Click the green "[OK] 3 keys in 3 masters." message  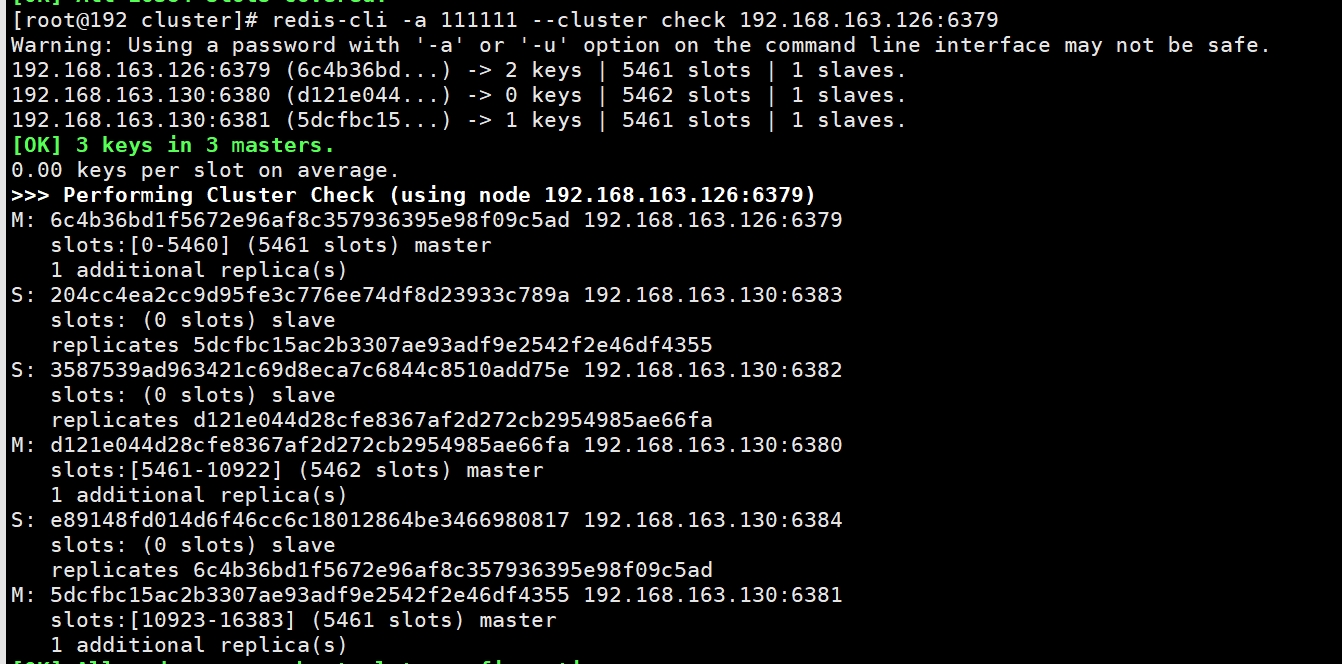tap(173, 145)
